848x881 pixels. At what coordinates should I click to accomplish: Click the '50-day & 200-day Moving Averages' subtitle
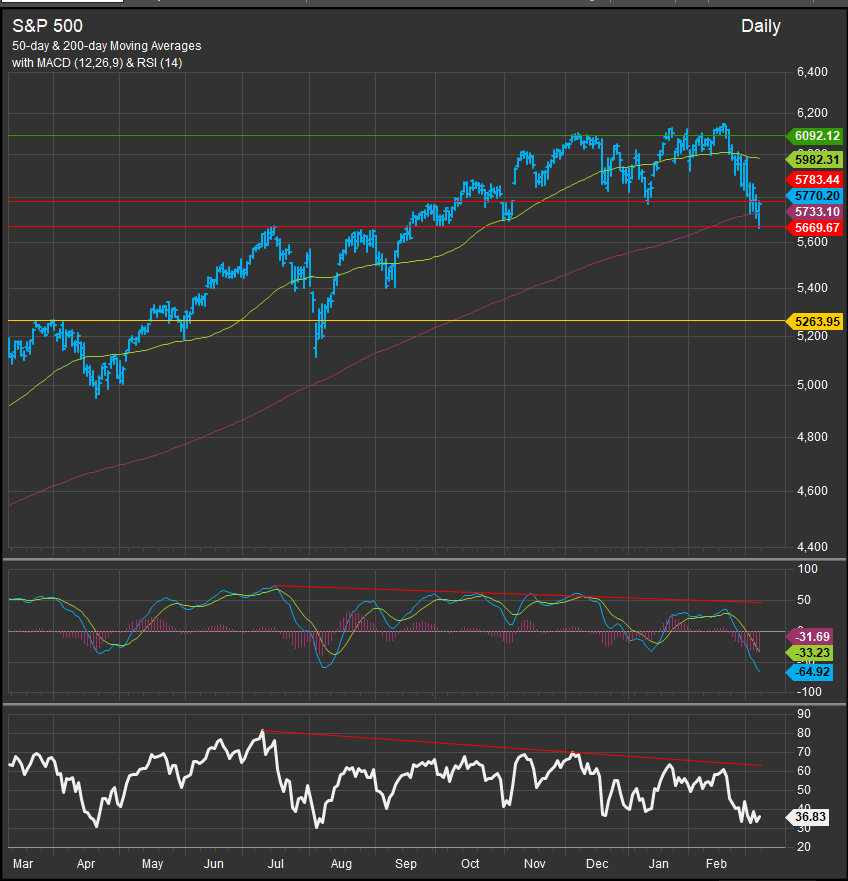coord(107,46)
